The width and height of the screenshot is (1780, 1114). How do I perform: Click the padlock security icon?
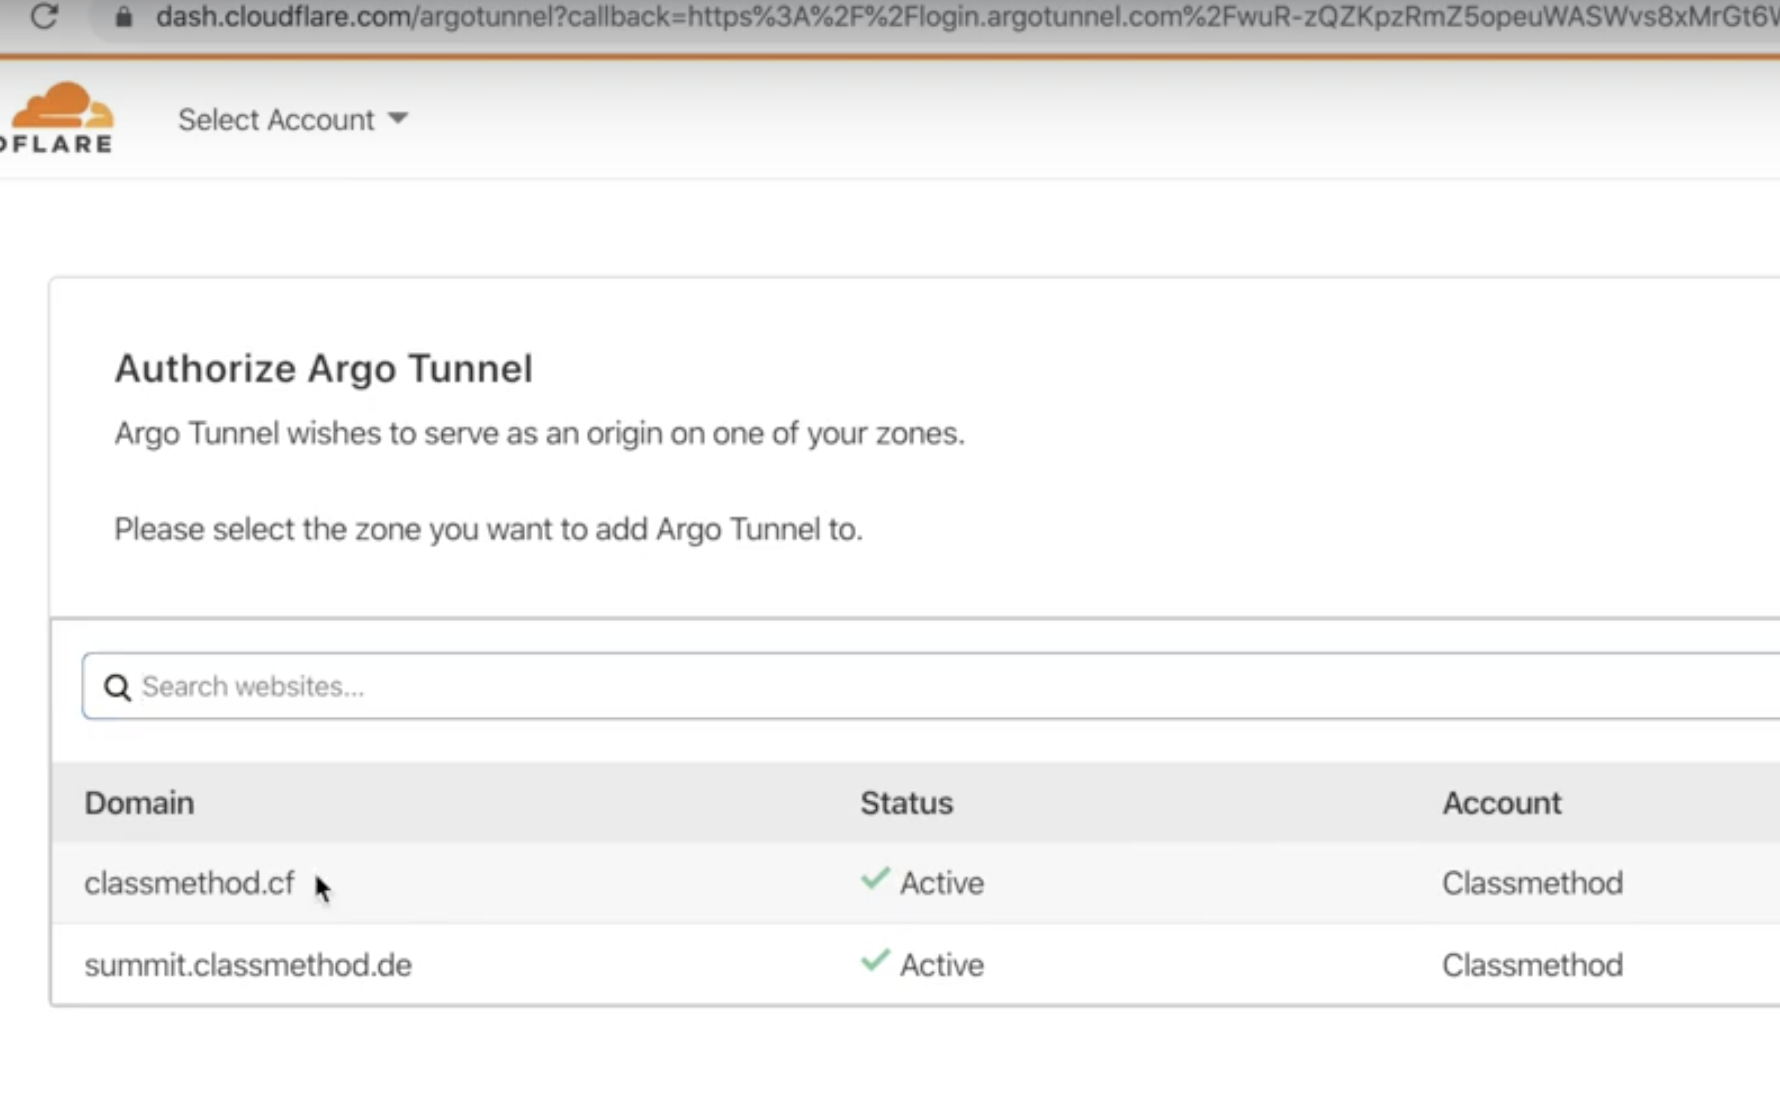pyautogui.click(x=123, y=16)
